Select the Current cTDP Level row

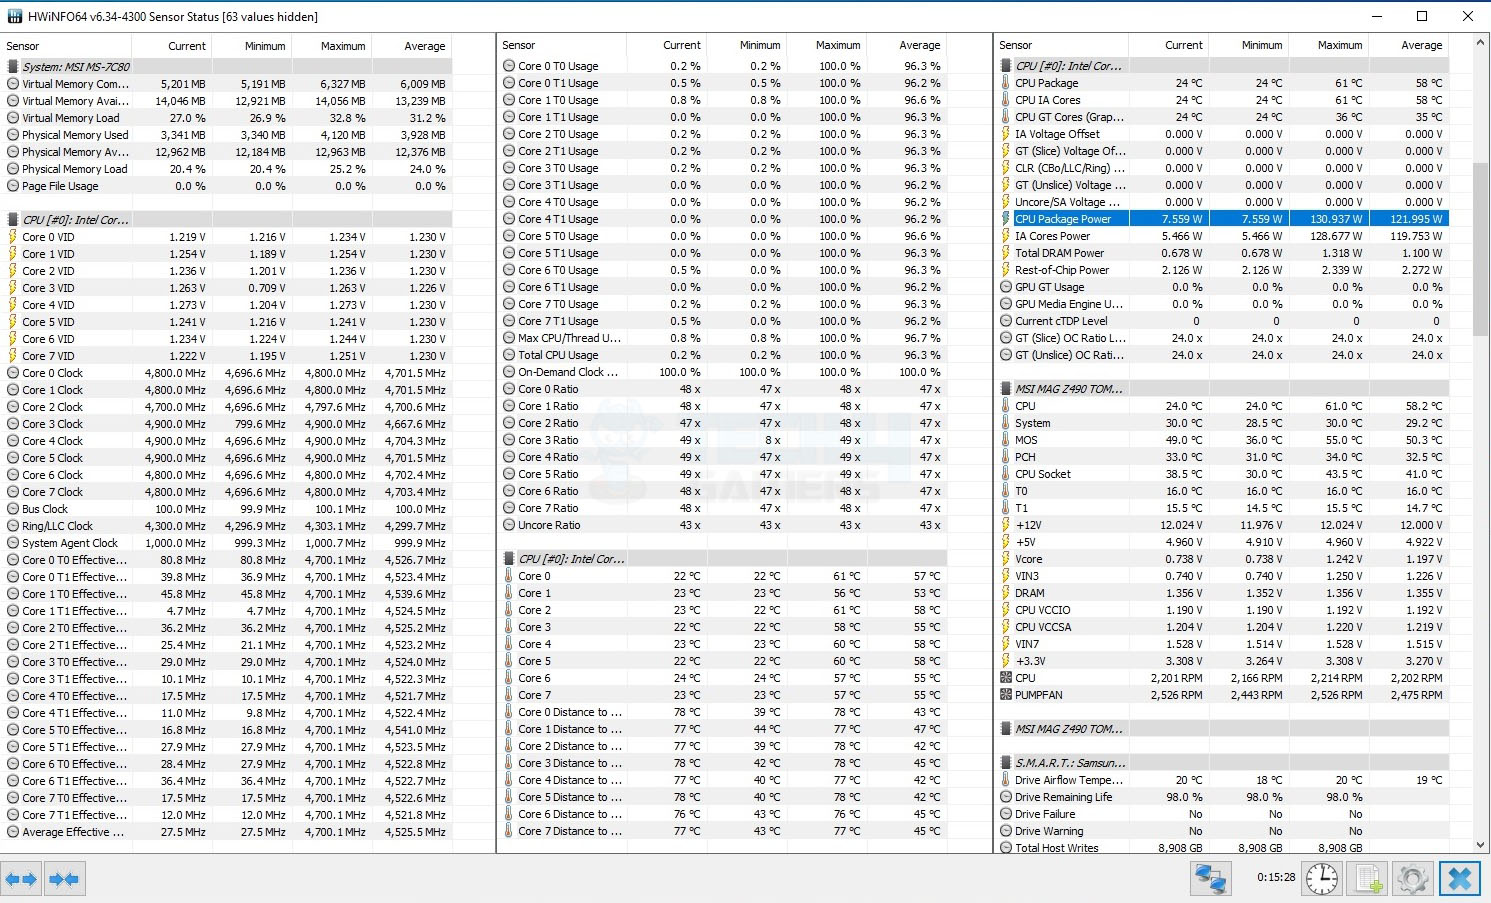point(1222,321)
